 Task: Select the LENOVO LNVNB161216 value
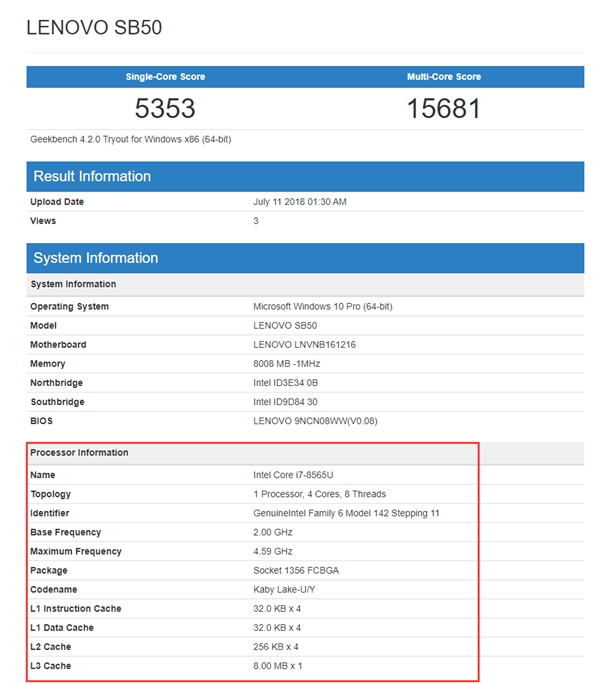click(x=305, y=345)
